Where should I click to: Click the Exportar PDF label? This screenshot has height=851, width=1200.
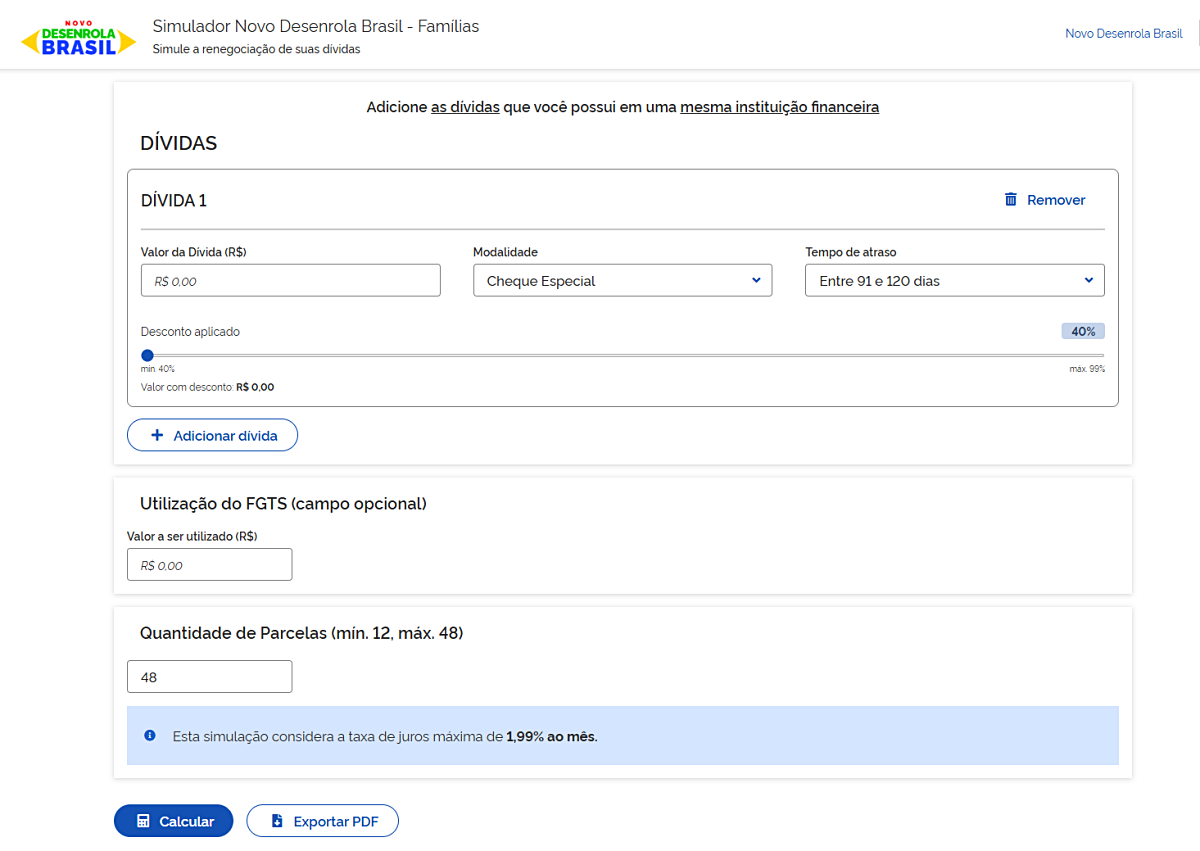[336, 821]
